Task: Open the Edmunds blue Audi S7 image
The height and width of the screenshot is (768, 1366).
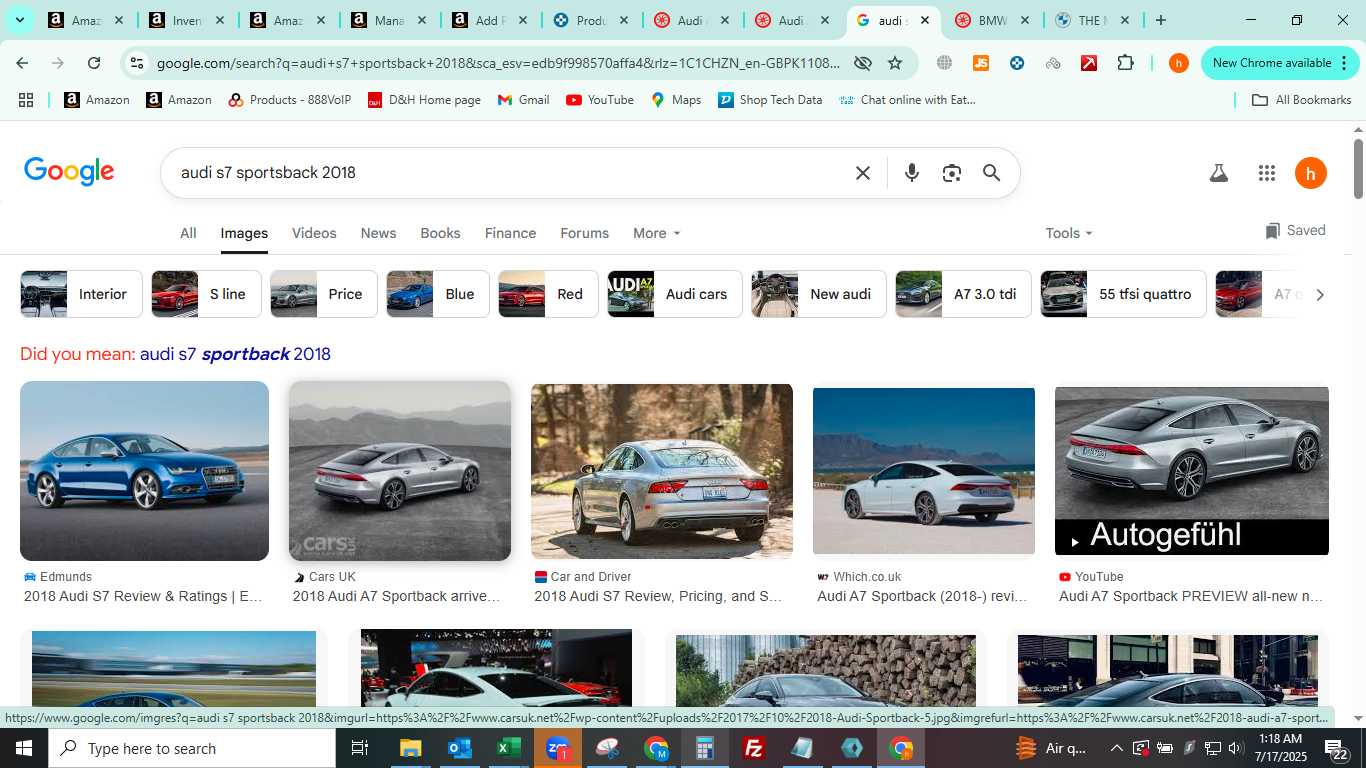Action: [144, 471]
